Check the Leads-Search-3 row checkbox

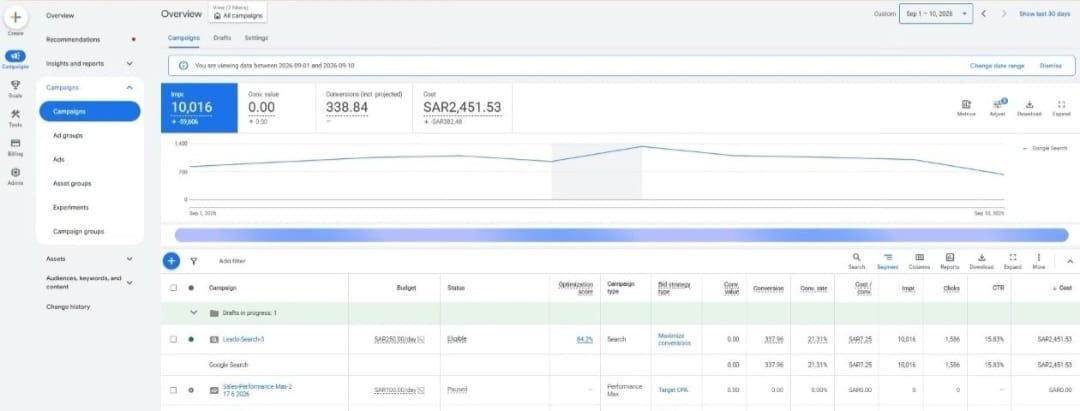pos(174,339)
